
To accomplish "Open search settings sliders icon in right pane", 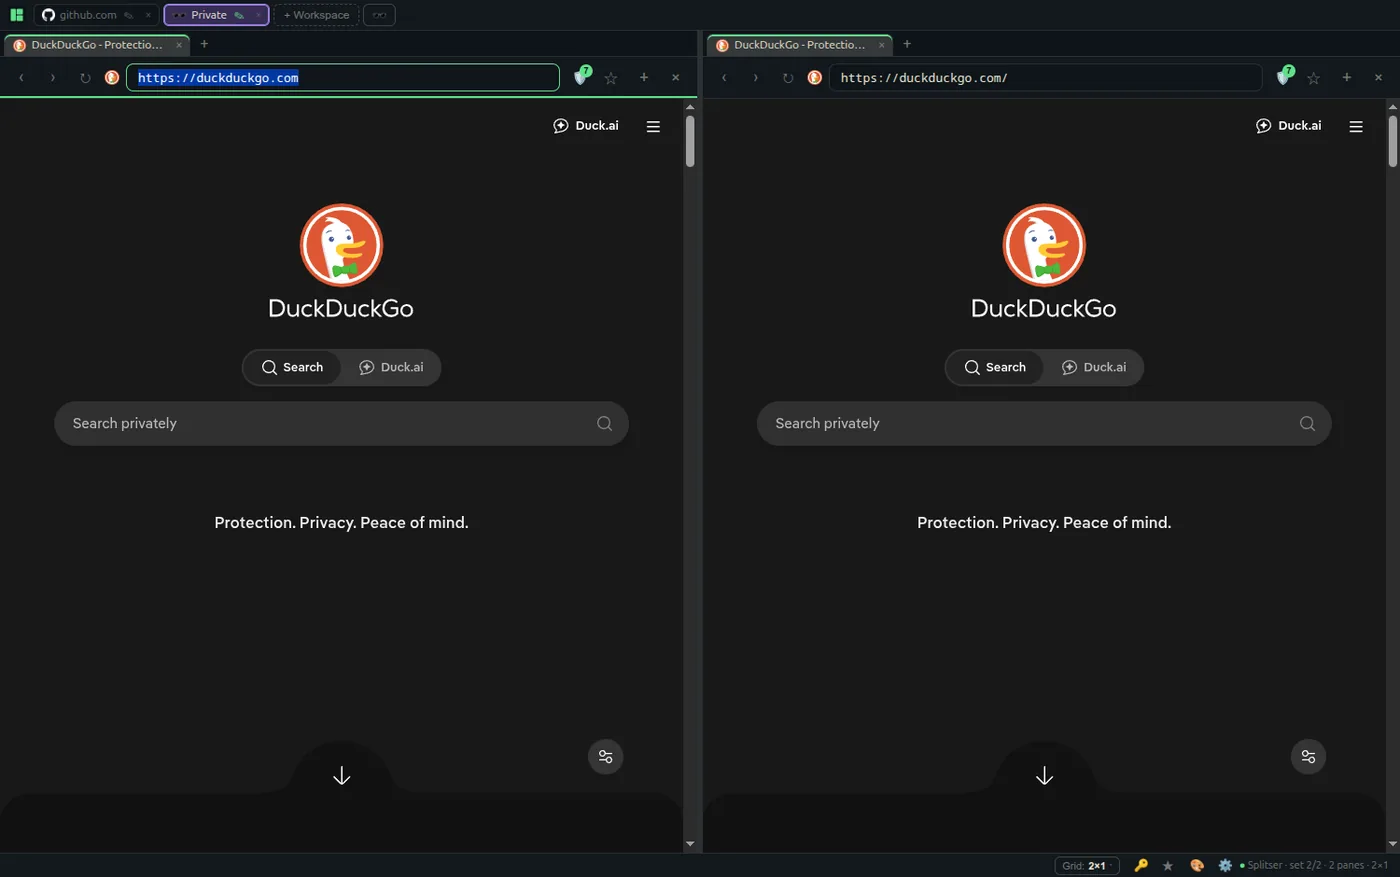I will (1309, 756).
